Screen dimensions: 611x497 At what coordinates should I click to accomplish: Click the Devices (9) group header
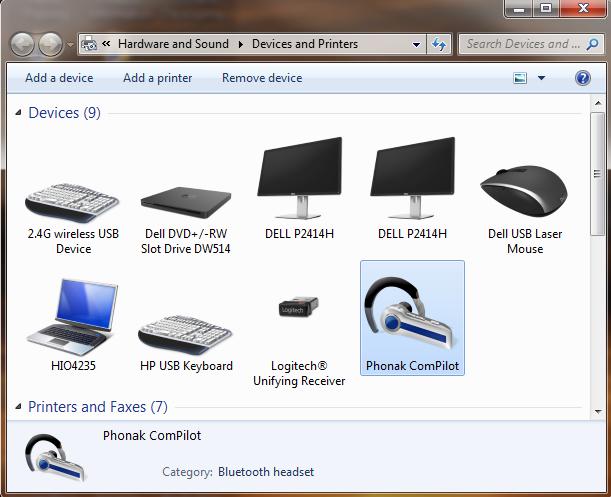[64, 113]
